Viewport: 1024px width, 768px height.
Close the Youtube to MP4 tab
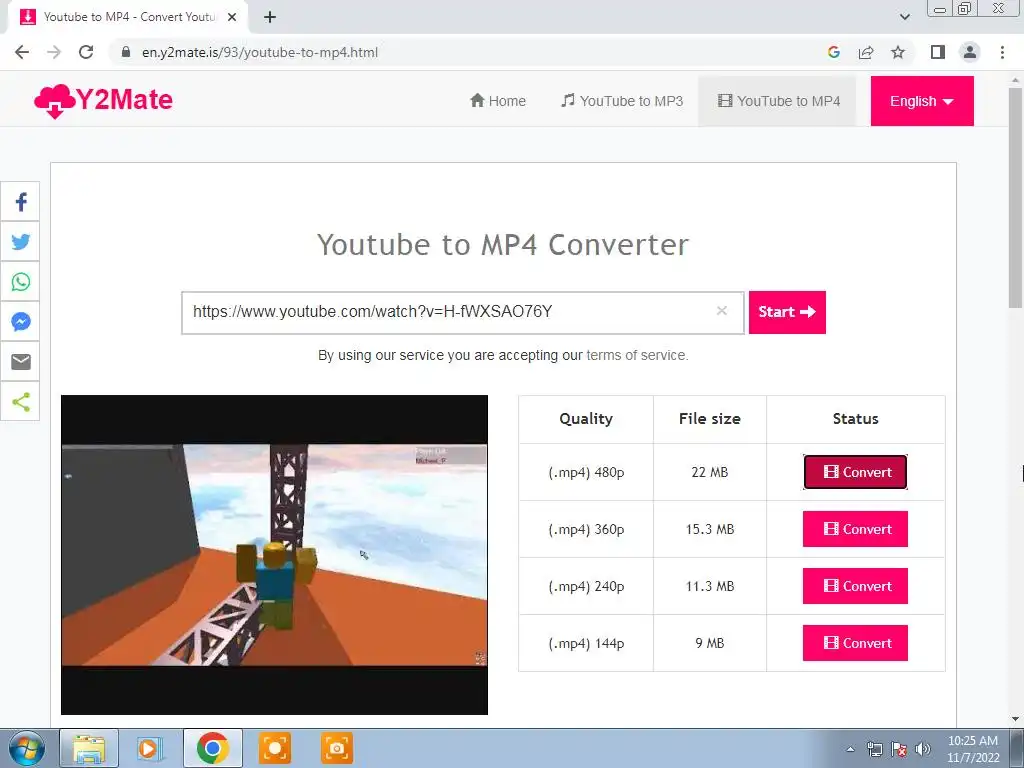pyautogui.click(x=232, y=17)
